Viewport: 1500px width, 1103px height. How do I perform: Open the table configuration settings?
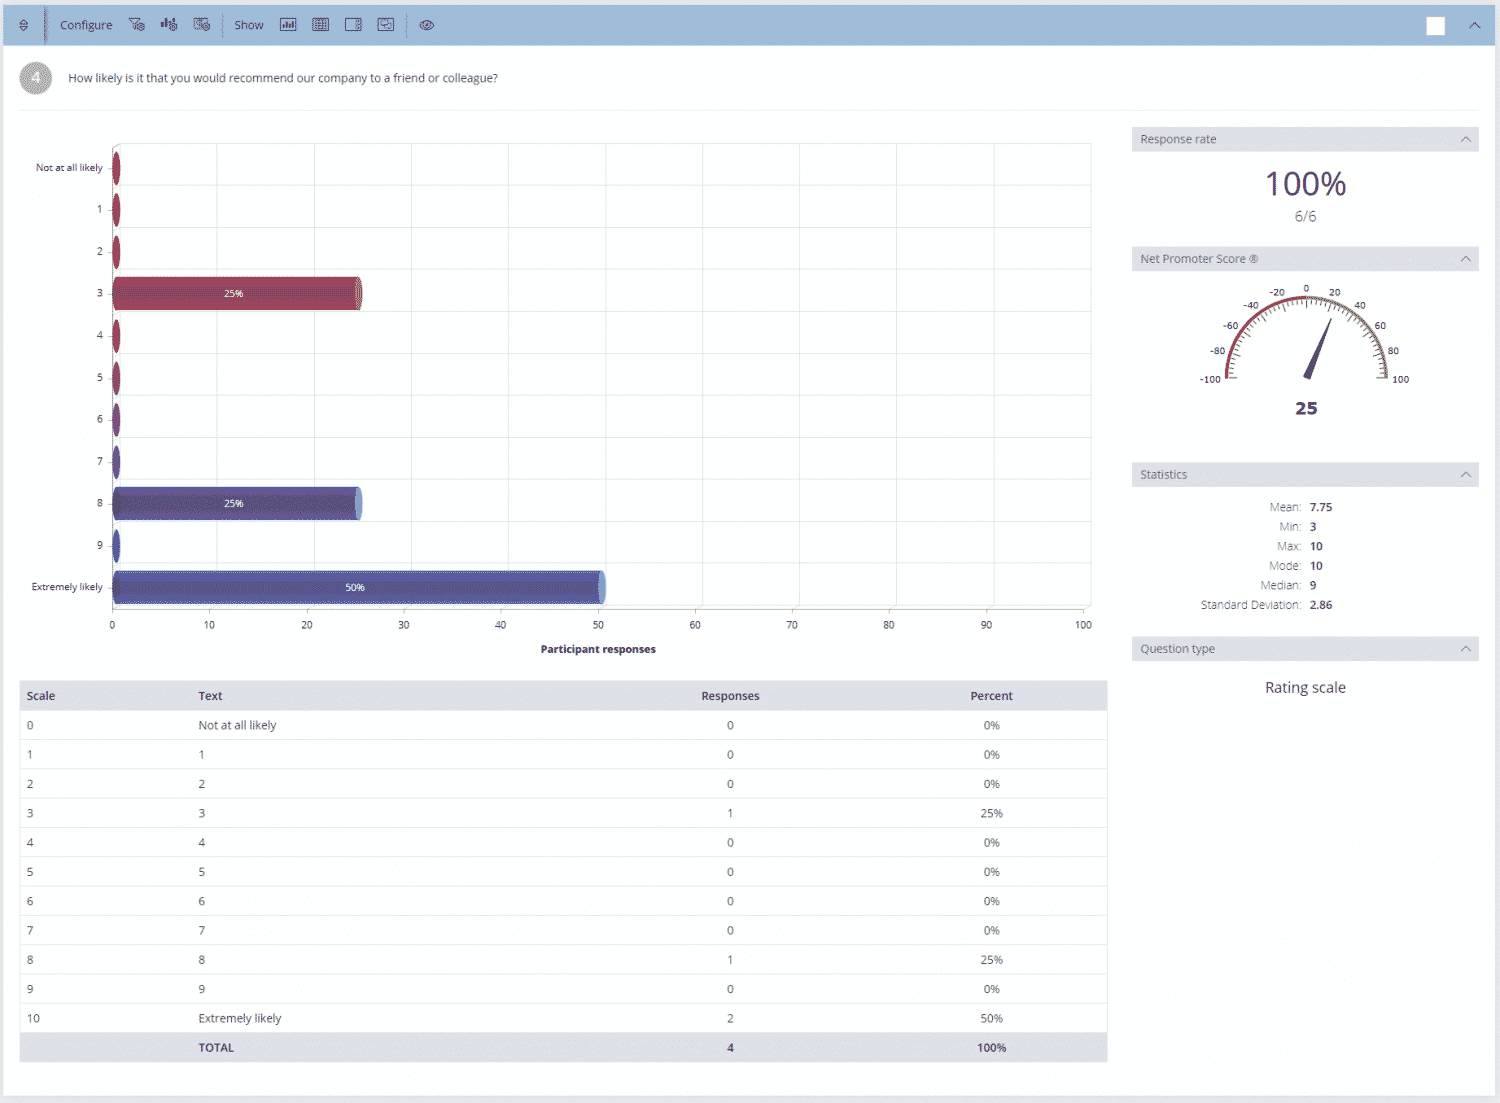pos(202,25)
